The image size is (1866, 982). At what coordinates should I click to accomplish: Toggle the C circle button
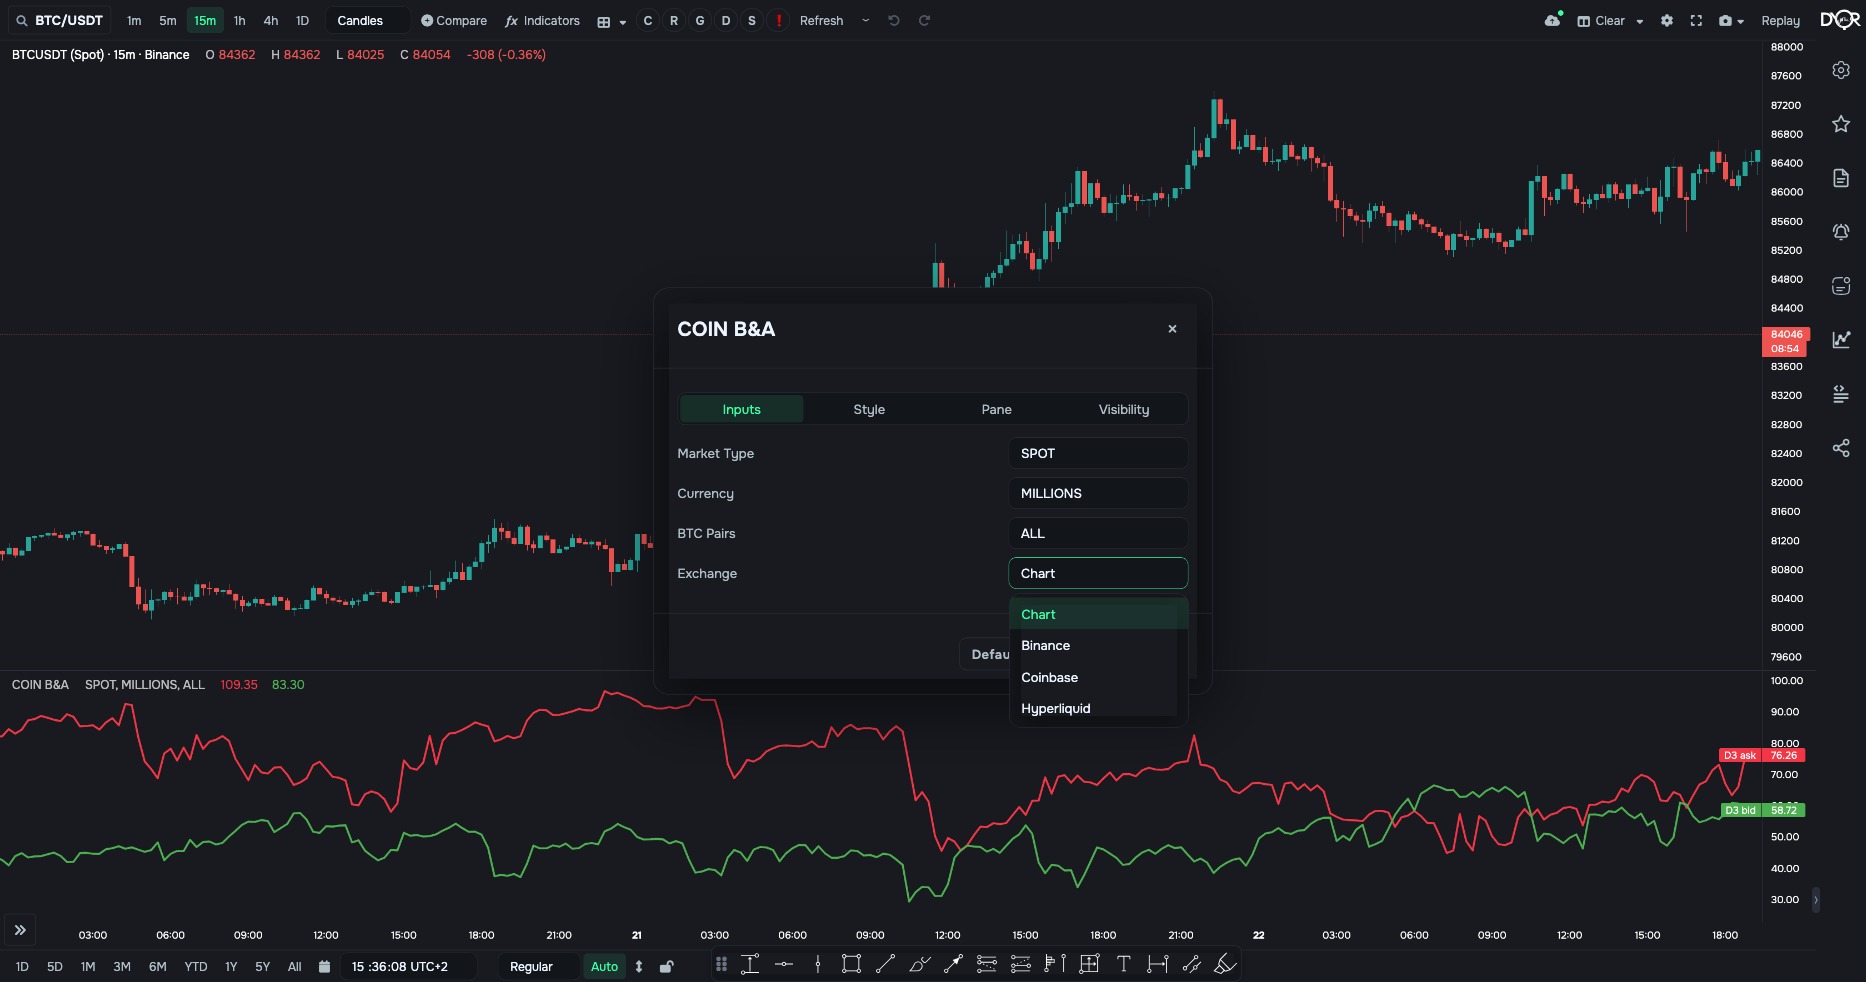pos(648,20)
